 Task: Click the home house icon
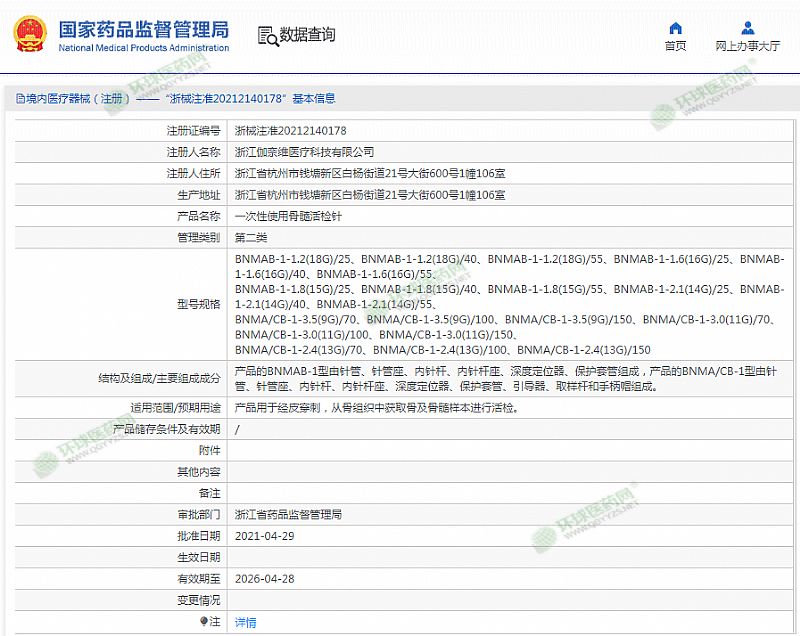pyautogui.click(x=675, y=27)
